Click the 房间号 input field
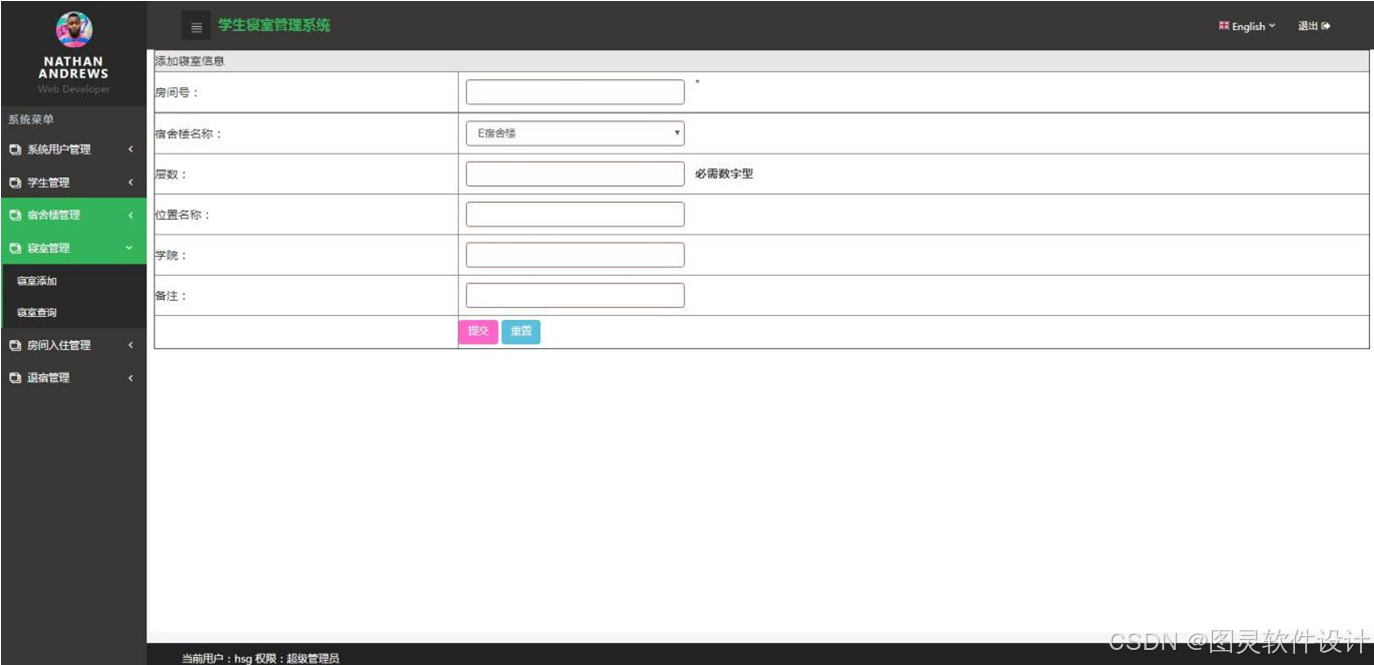The height and width of the screenshot is (665, 1374). (x=575, y=92)
